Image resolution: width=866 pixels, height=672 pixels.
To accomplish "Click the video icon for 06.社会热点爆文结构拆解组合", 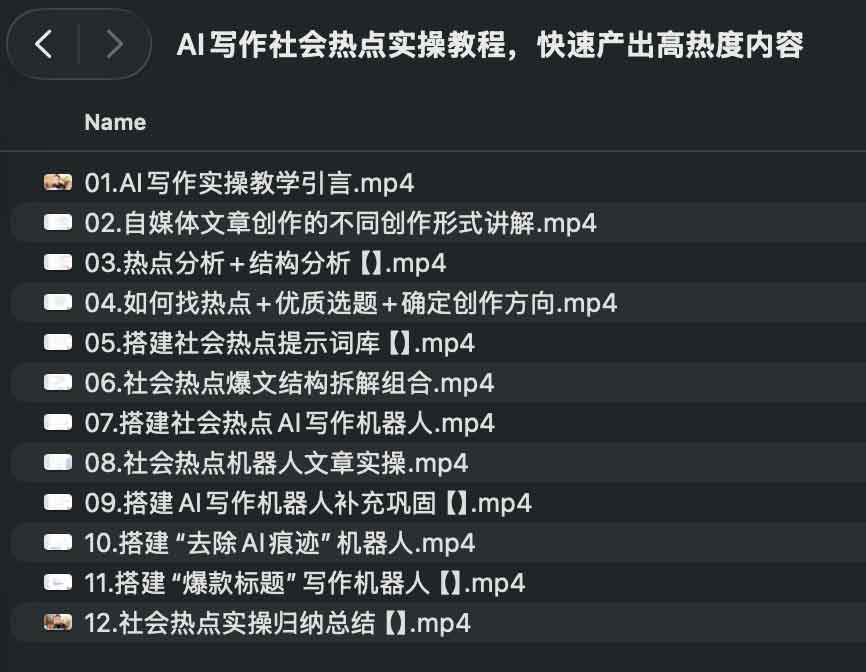I will 58,383.
